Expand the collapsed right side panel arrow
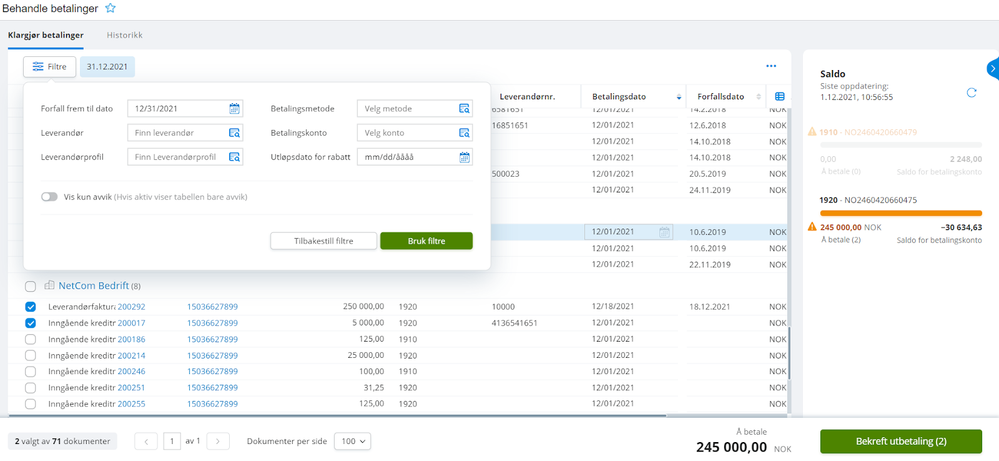Image resolution: width=999 pixels, height=461 pixels. coord(993,69)
